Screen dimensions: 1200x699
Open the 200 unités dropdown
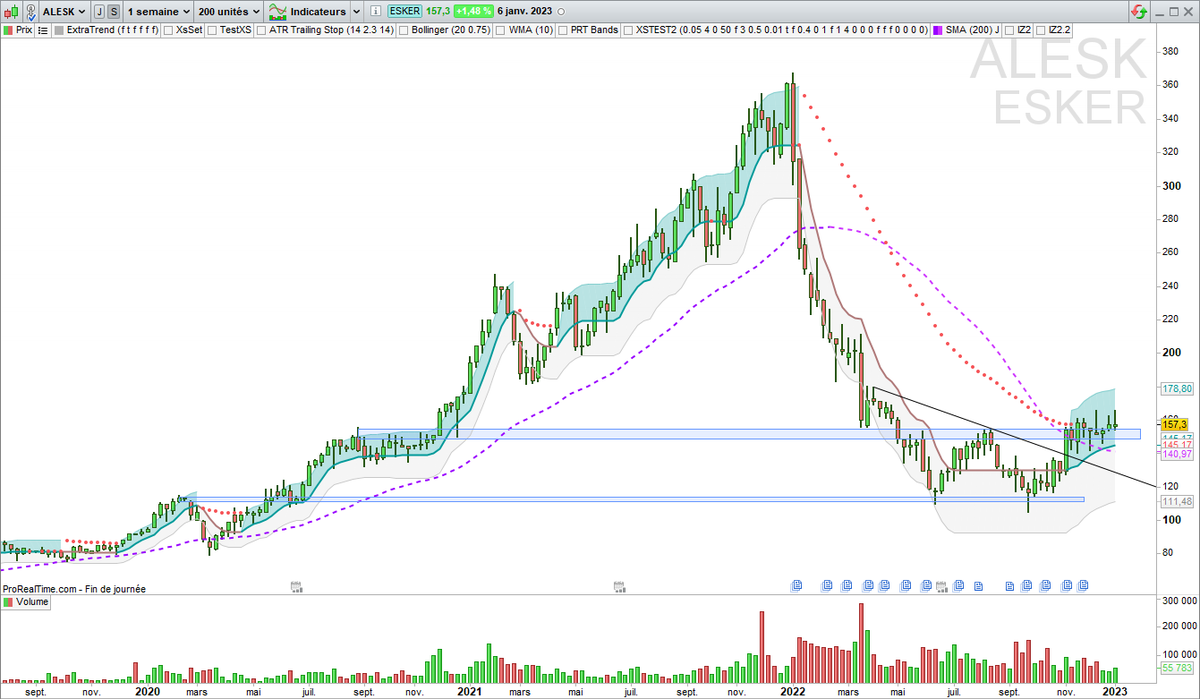tap(229, 12)
